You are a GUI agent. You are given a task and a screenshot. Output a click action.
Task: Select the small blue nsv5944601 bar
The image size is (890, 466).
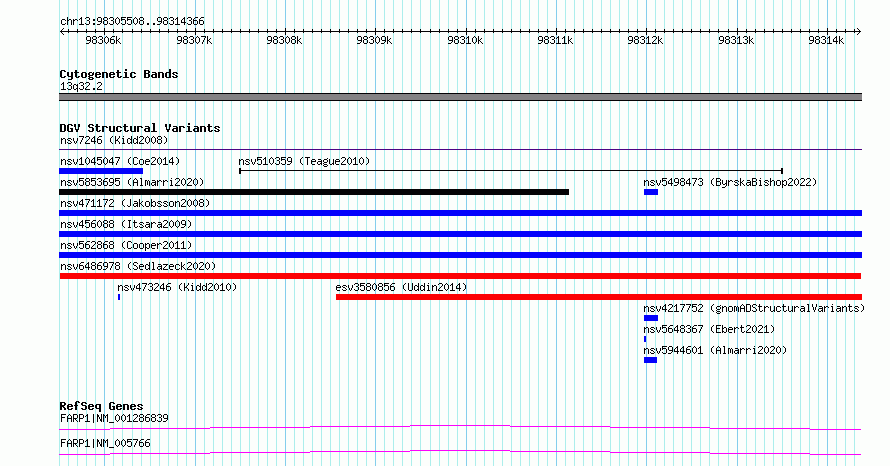650,360
